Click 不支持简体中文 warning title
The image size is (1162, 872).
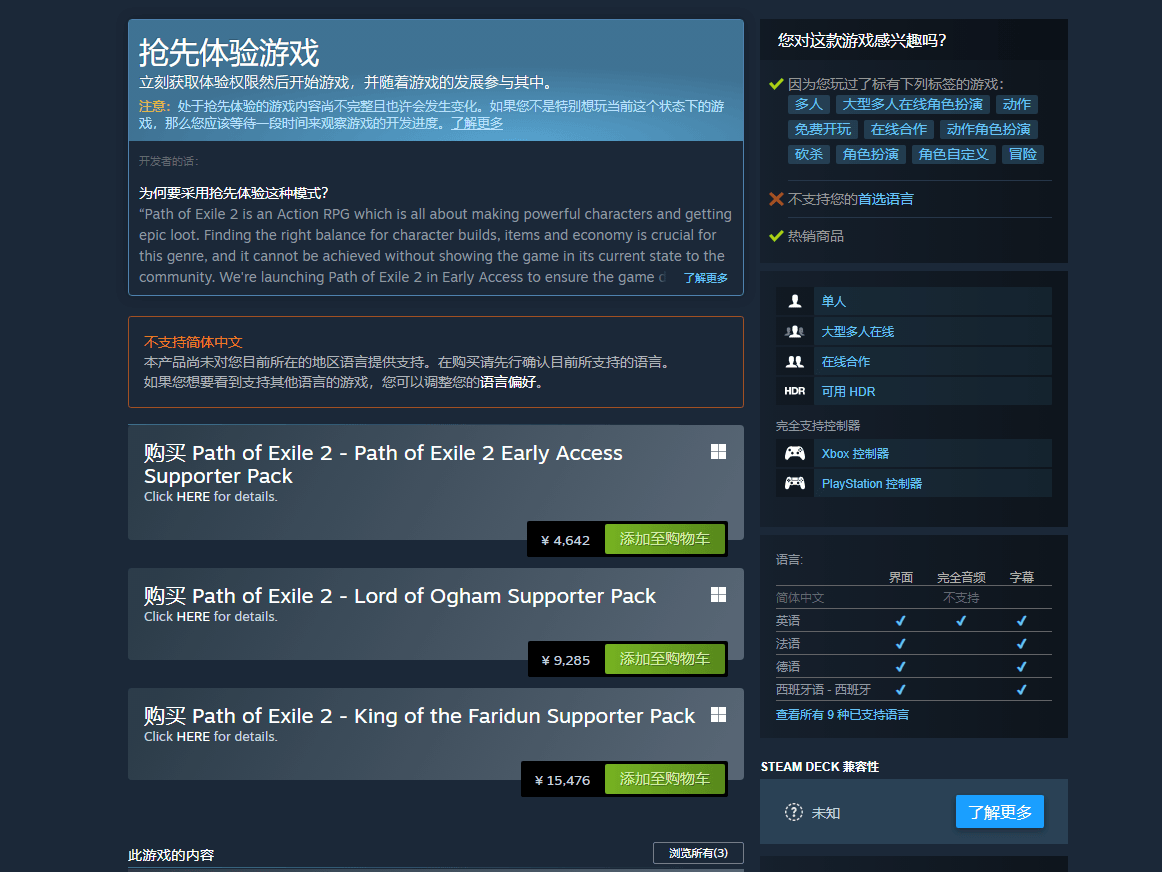pyautogui.click(x=193, y=342)
